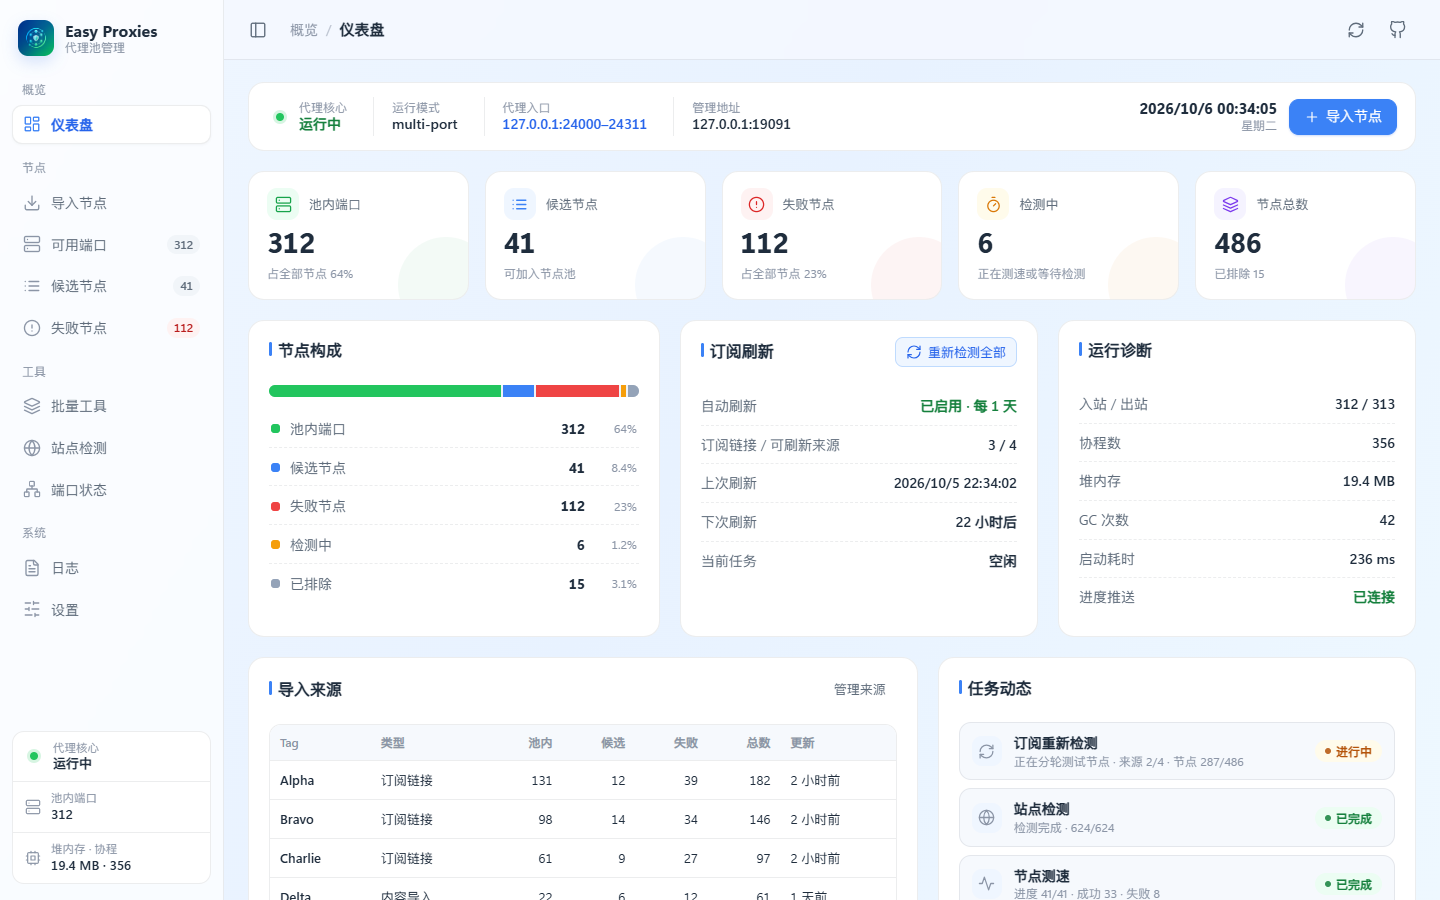
Task: Select the Bravo source row
Action: click(583, 819)
